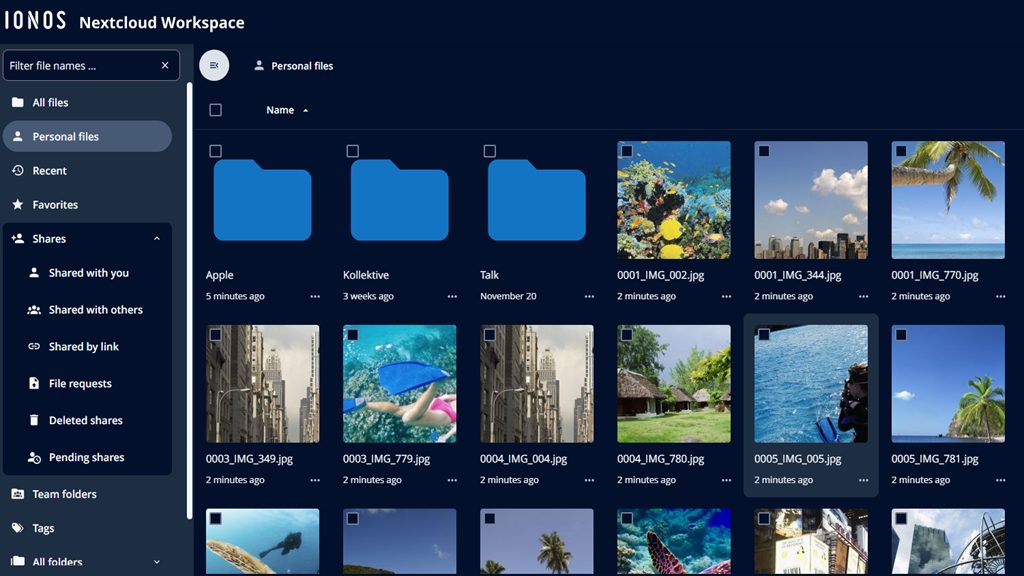Select the checkbox on 0001_IMG_002.jpg
Screen dimensions: 1024x576
[x=628, y=151]
